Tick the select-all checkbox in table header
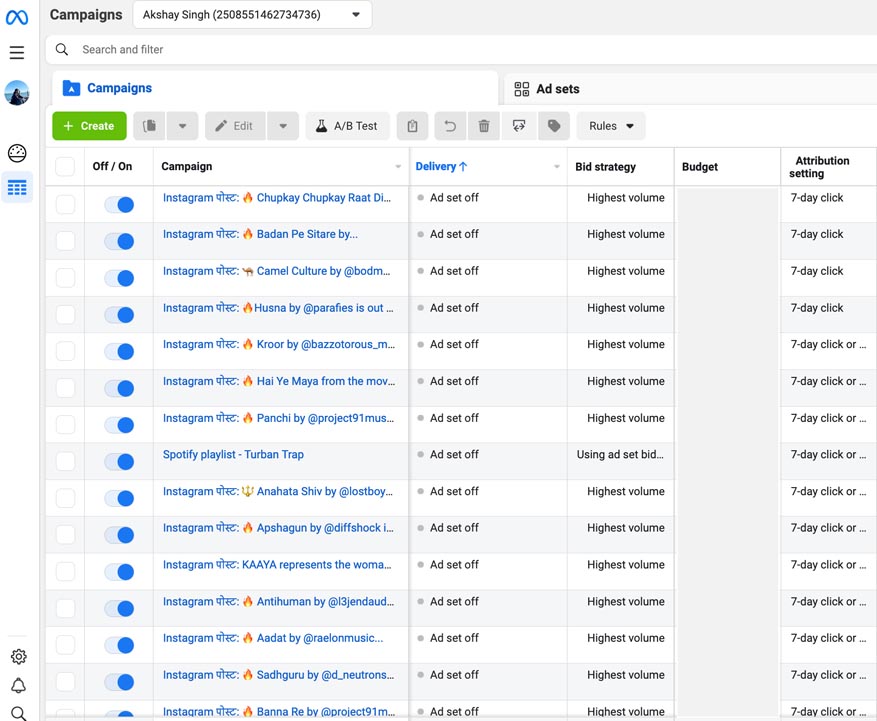This screenshot has width=877, height=721. pos(65,167)
